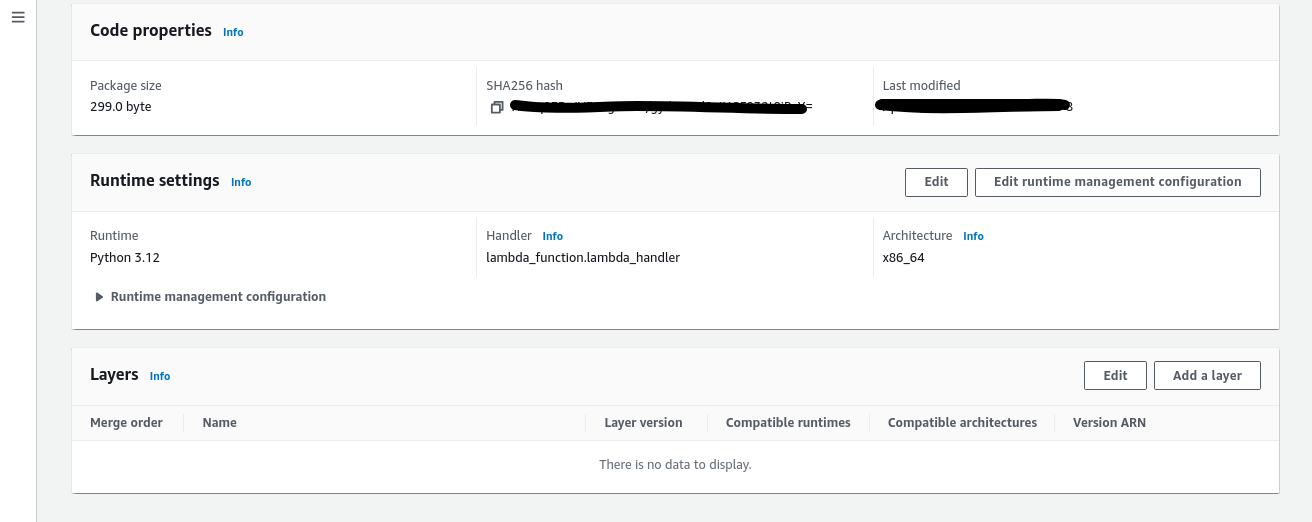Select the Compatible runtimes column header

coord(788,423)
